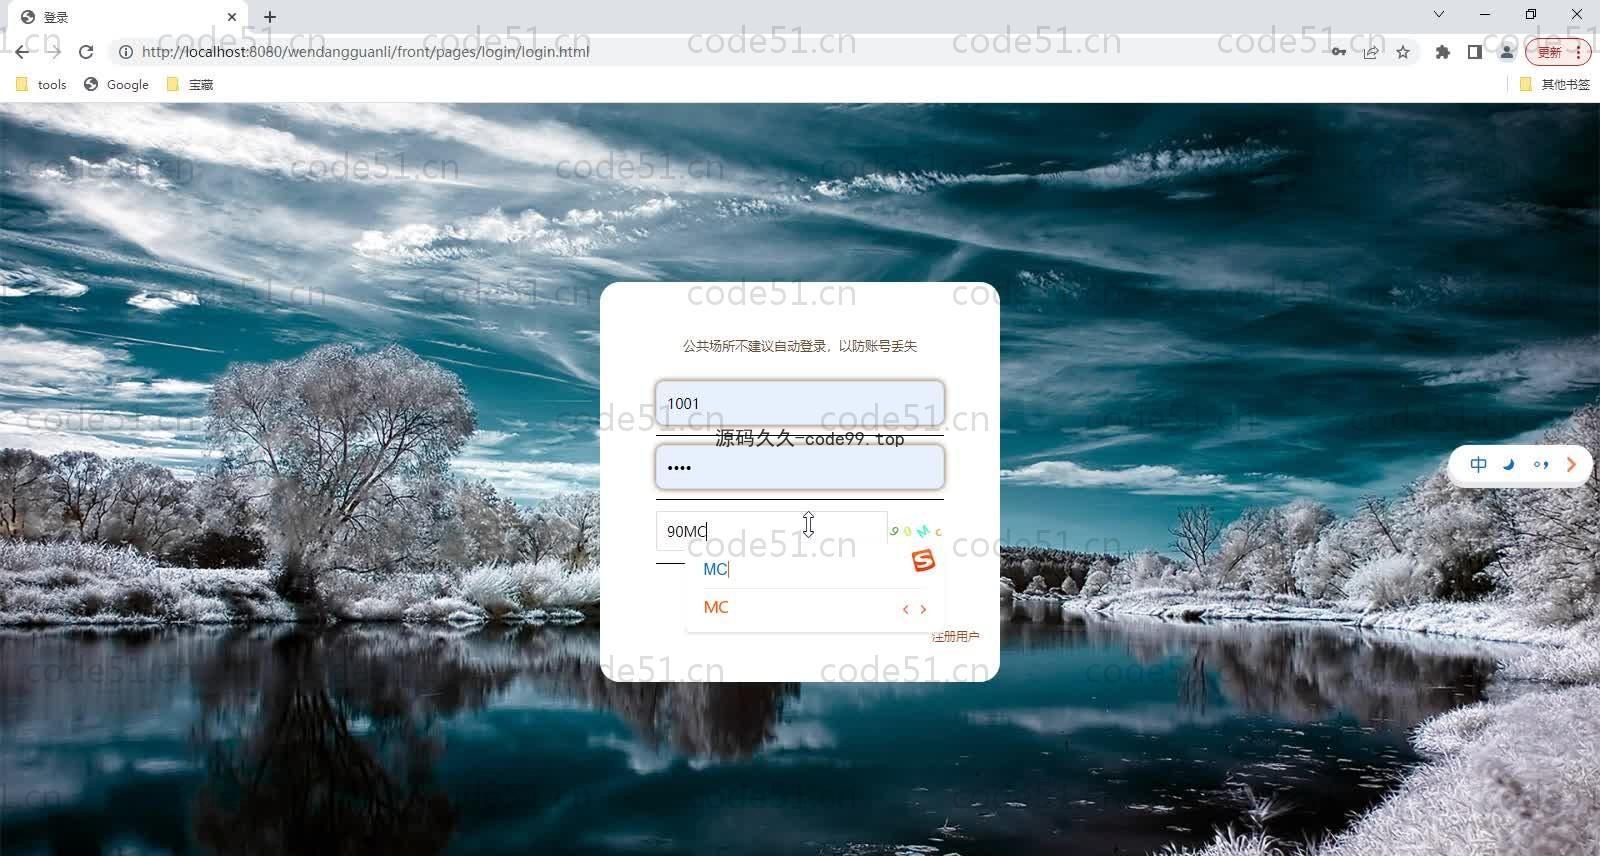Click the Sogou S logo in IME popup
This screenshot has height=856, width=1600.
pos(923,561)
